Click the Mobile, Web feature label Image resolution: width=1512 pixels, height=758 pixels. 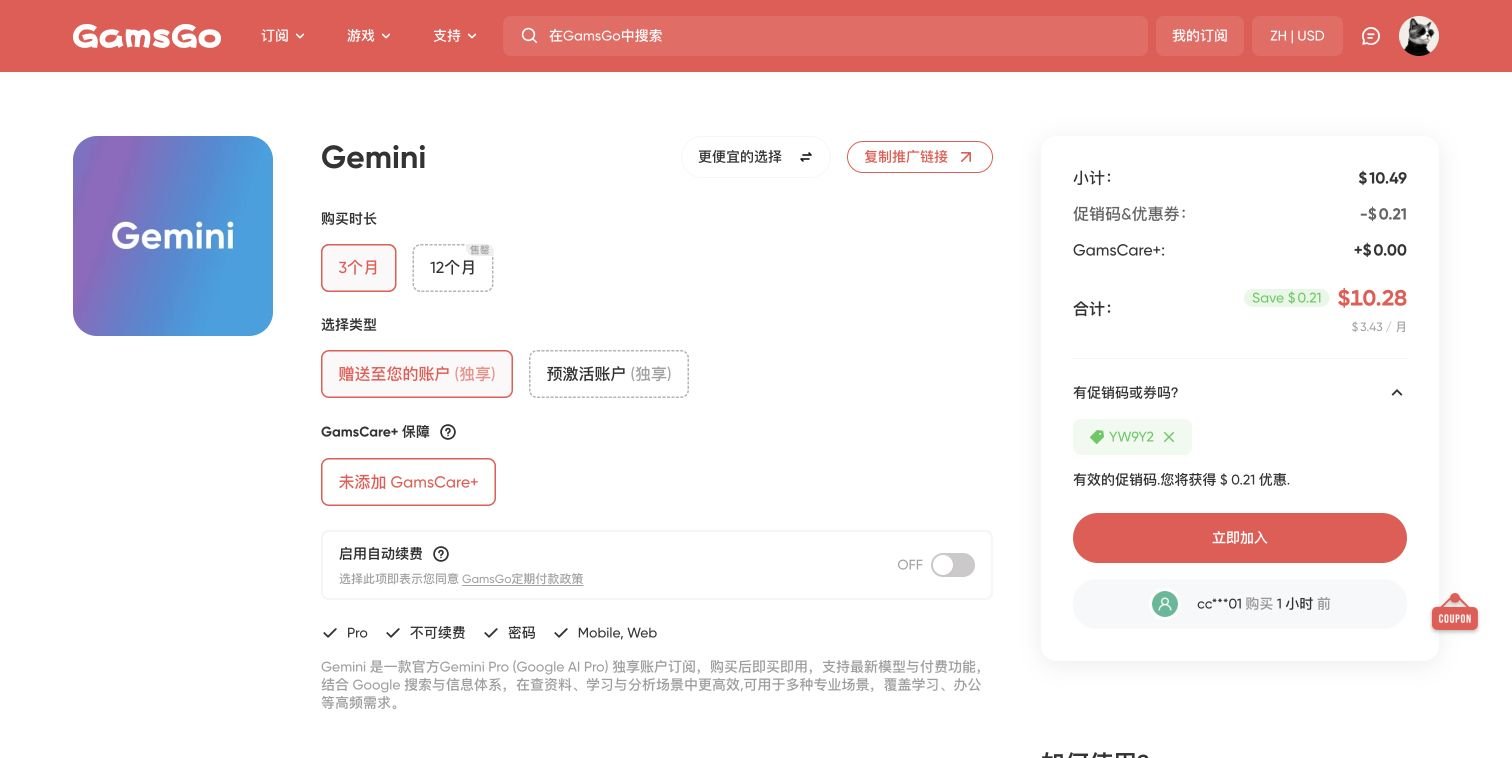(x=617, y=633)
